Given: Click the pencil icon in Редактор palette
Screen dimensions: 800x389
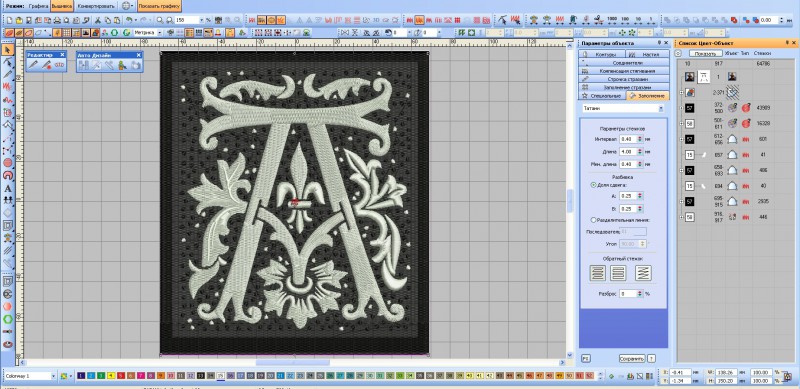Looking at the screenshot, I should [x=34, y=65].
